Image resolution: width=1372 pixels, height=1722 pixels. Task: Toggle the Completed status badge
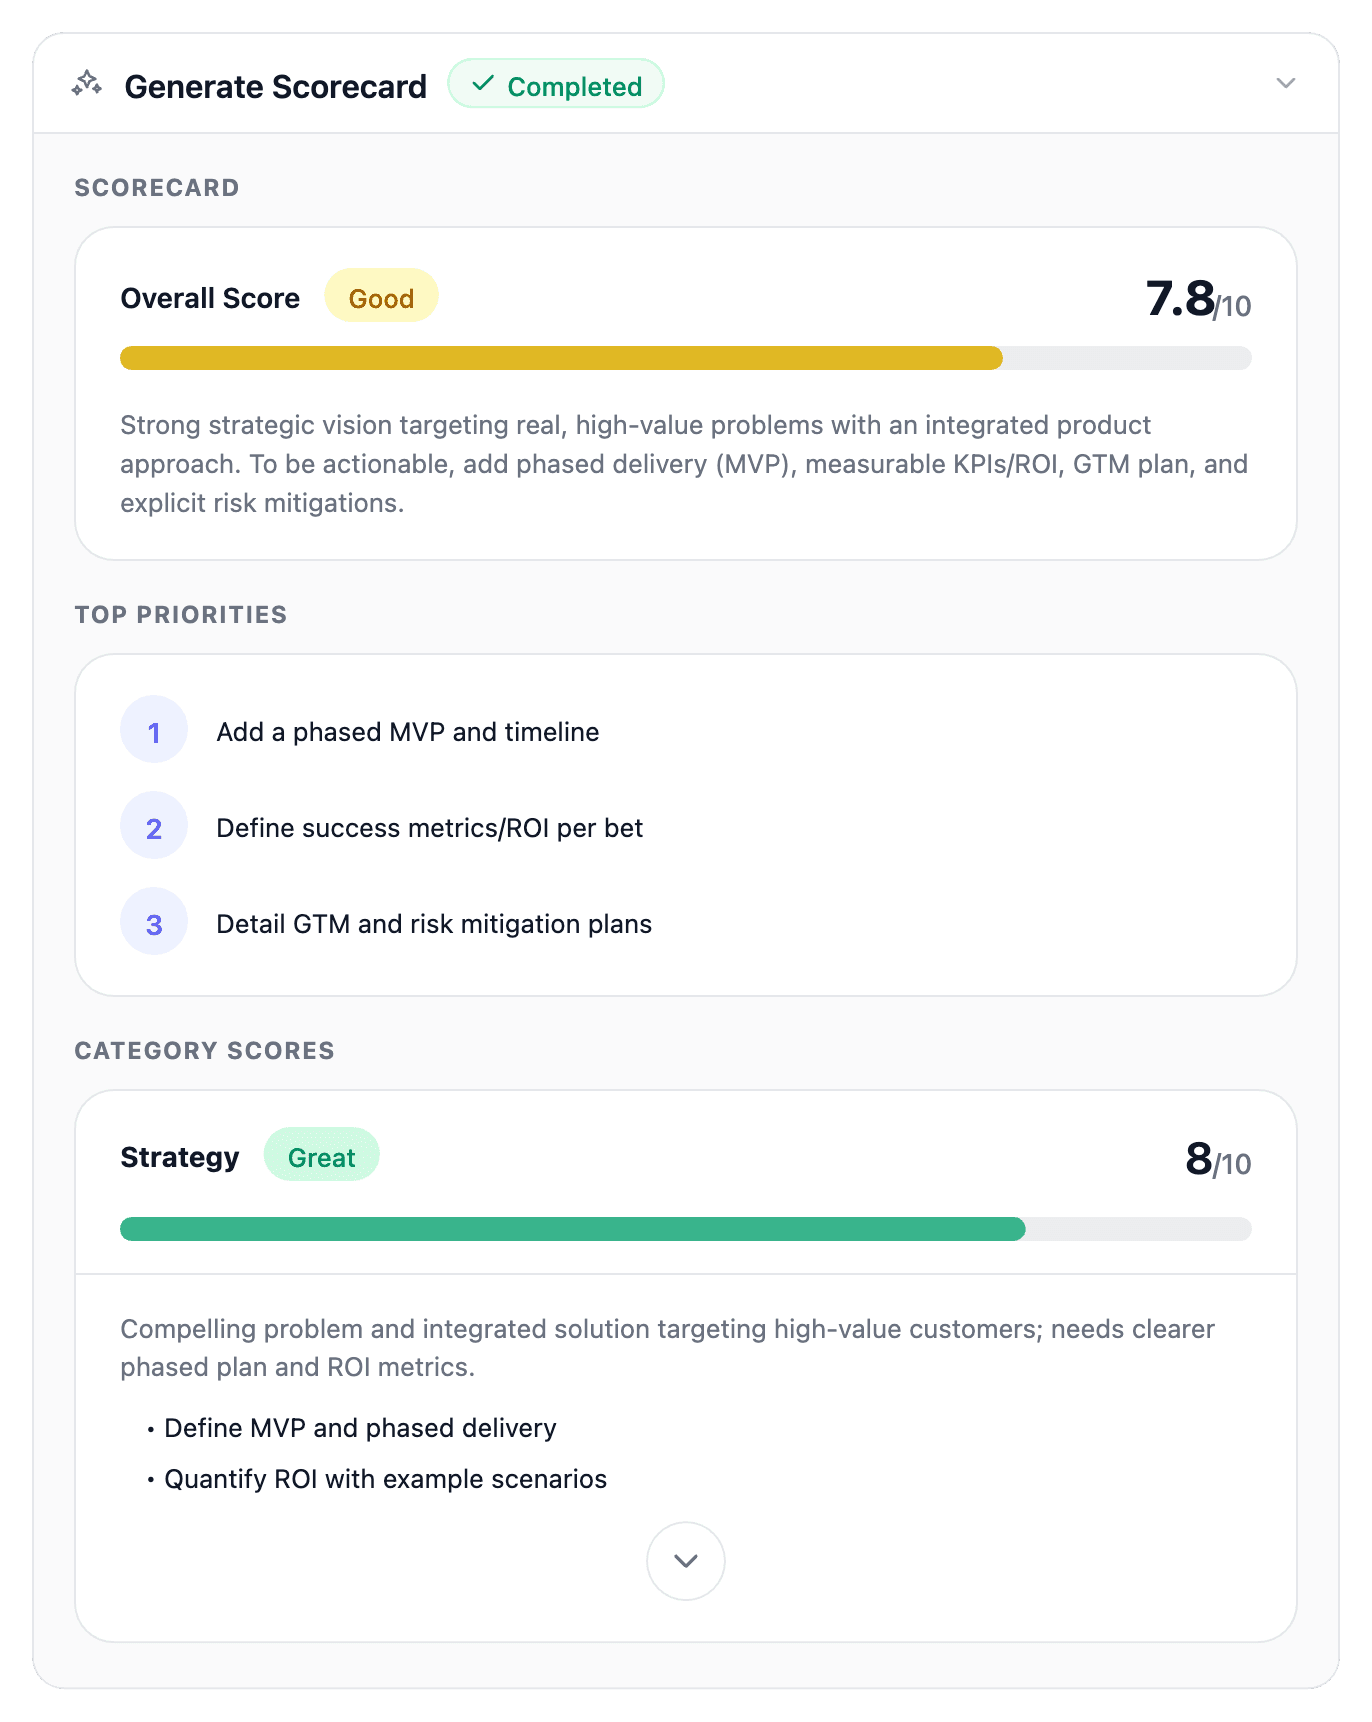(556, 84)
